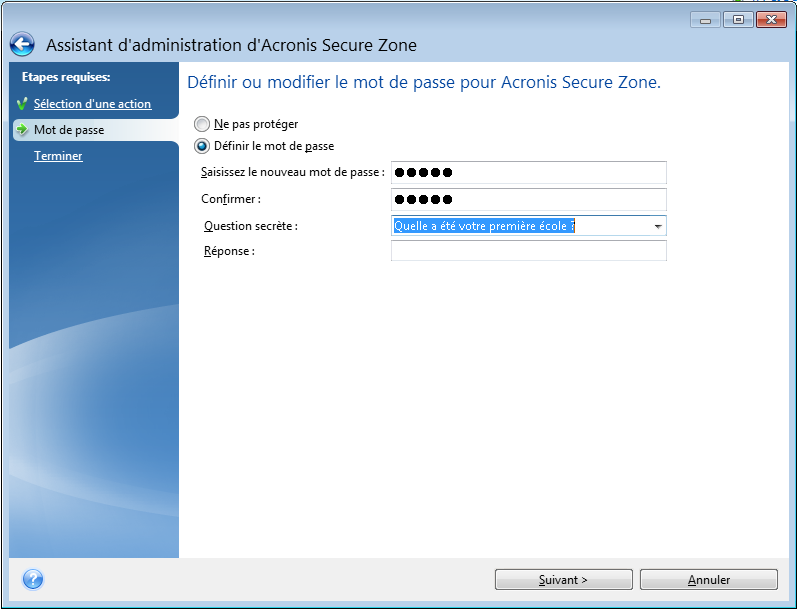This screenshot has height=610, width=797.
Task: Click the back arrow in the title bar
Action: [x=22, y=45]
